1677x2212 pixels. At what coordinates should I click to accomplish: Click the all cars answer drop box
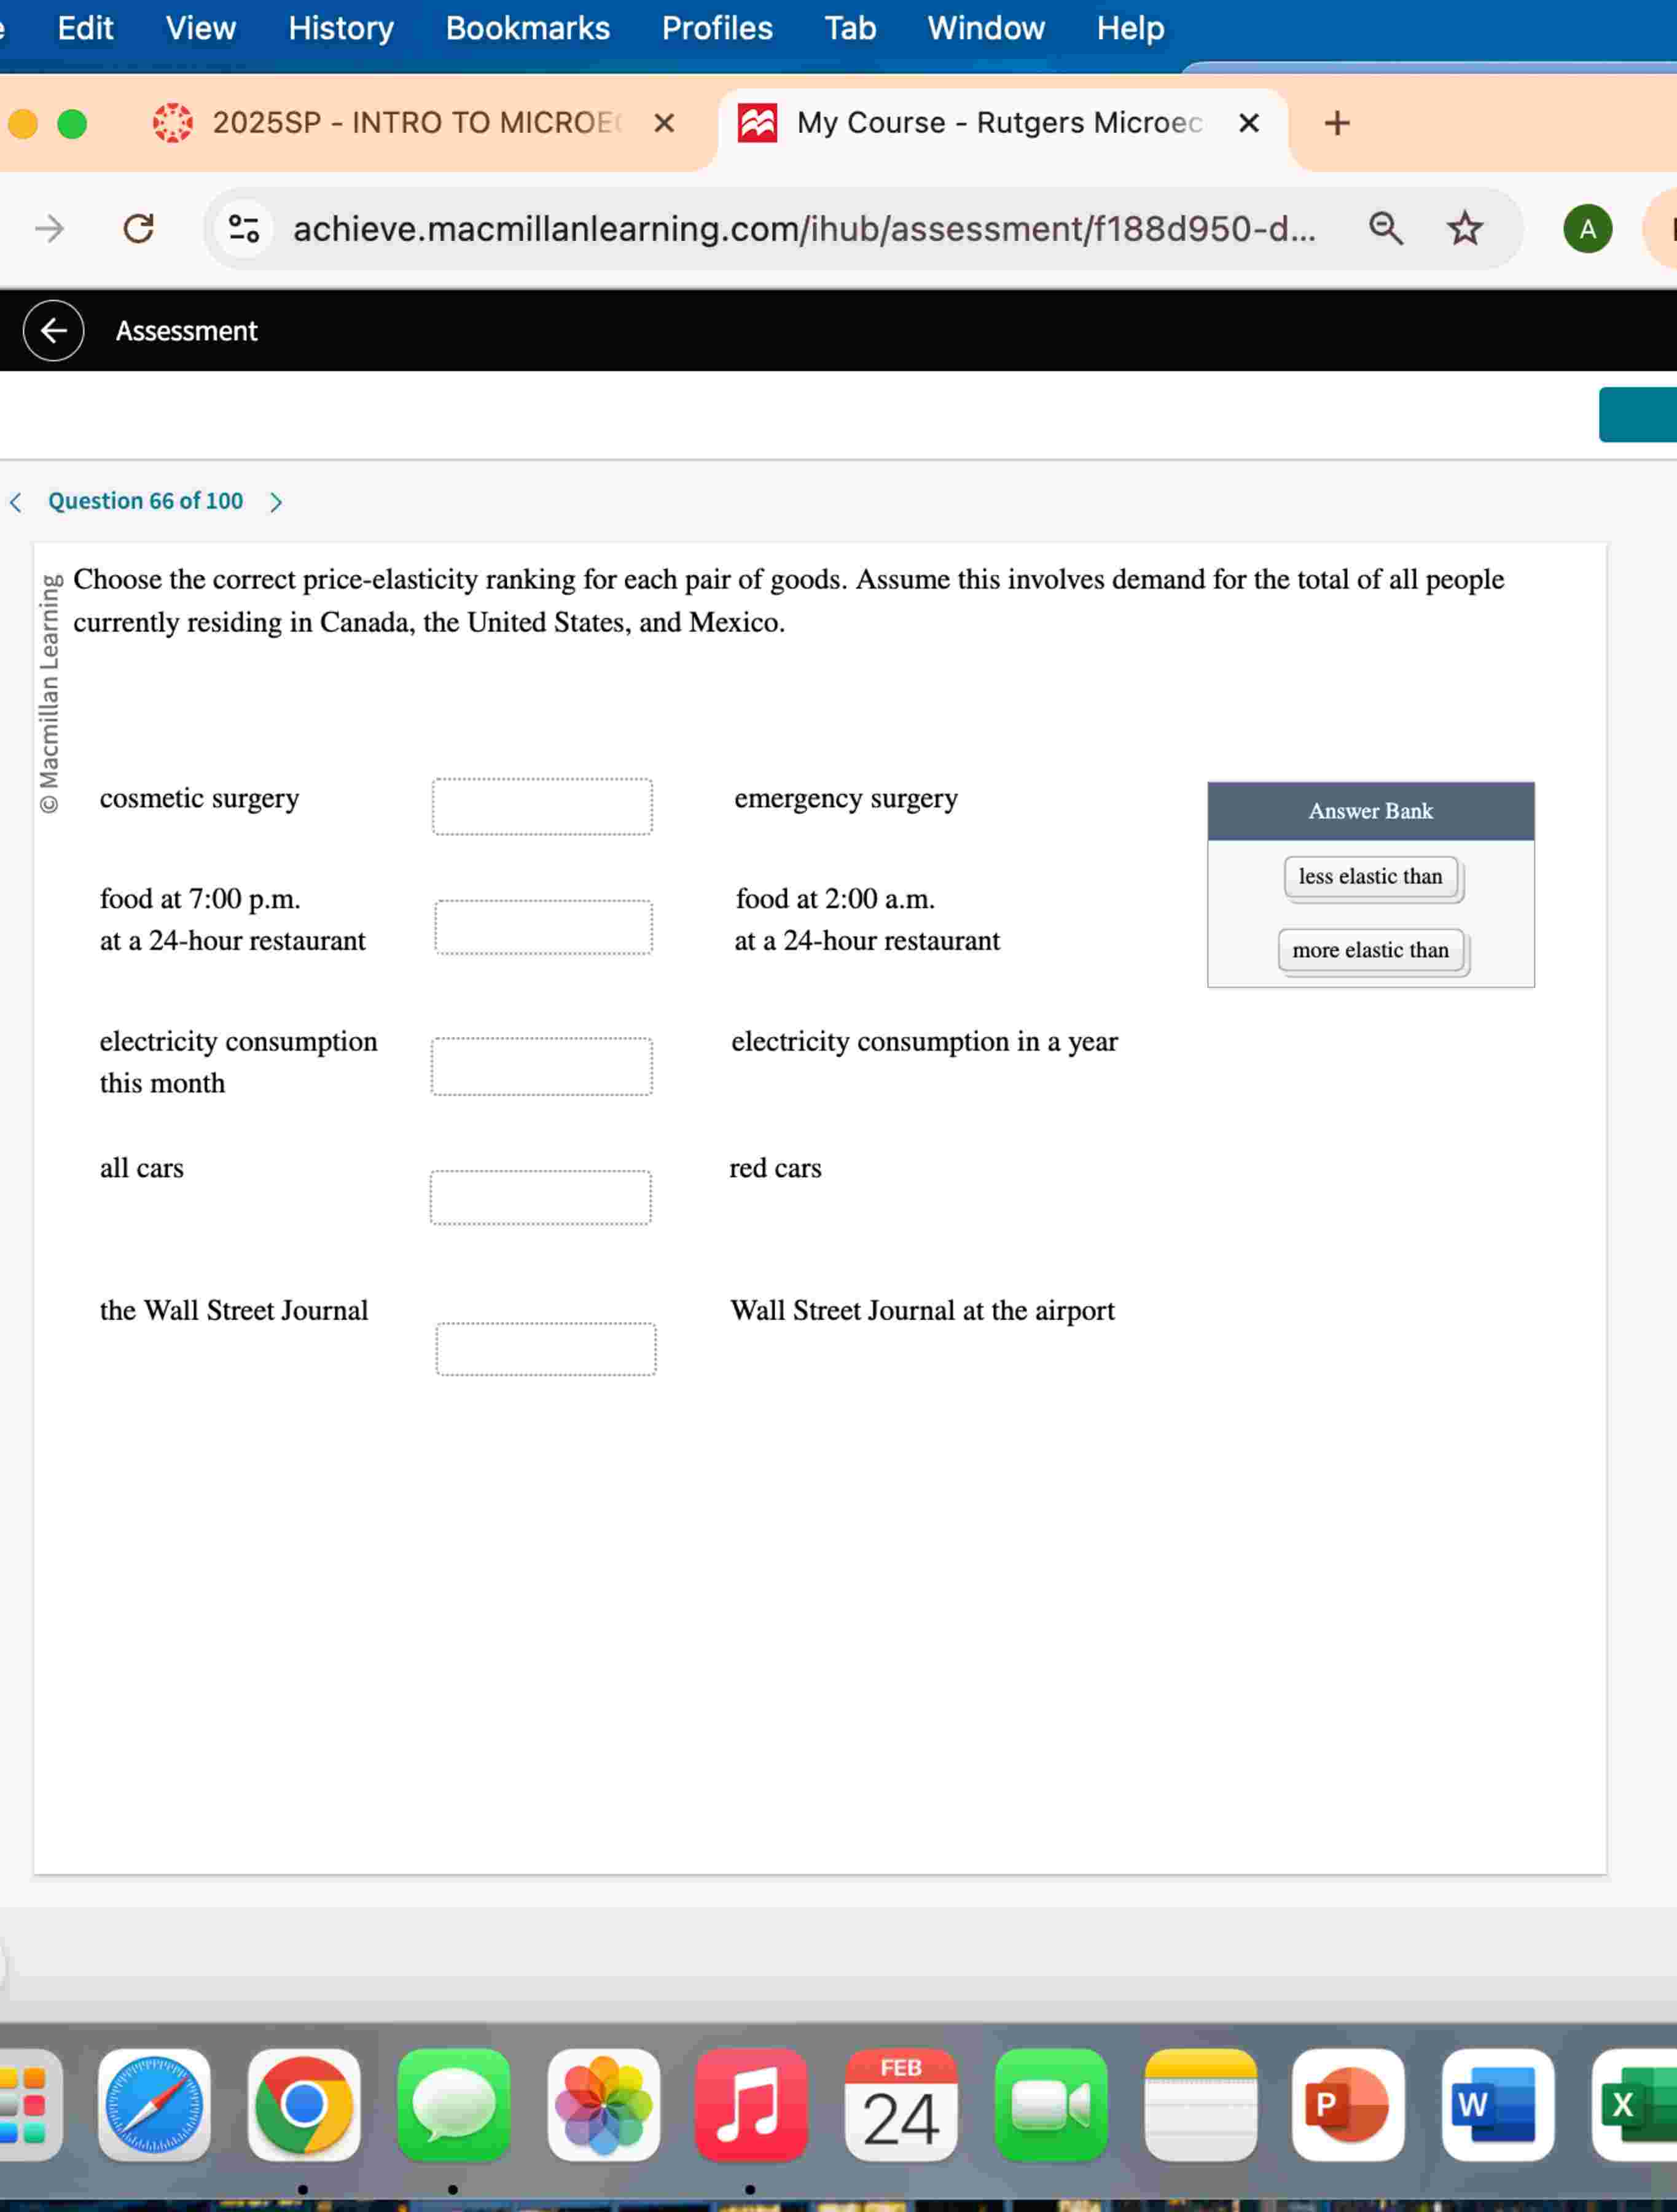point(540,1198)
